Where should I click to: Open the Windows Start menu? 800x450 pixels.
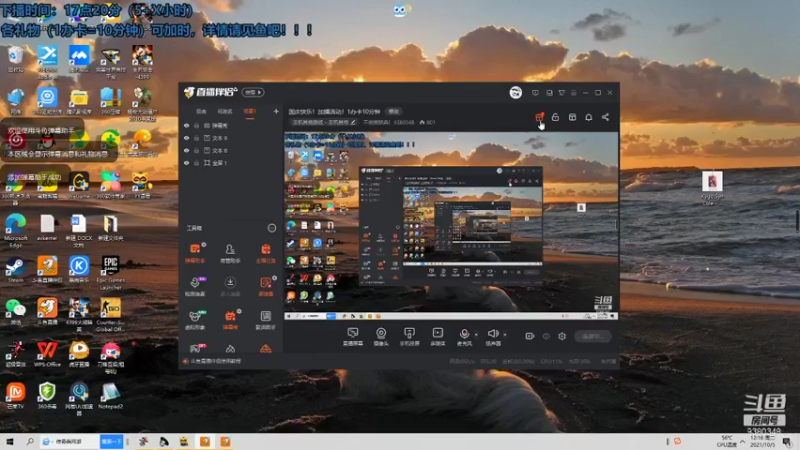pyautogui.click(x=9, y=441)
